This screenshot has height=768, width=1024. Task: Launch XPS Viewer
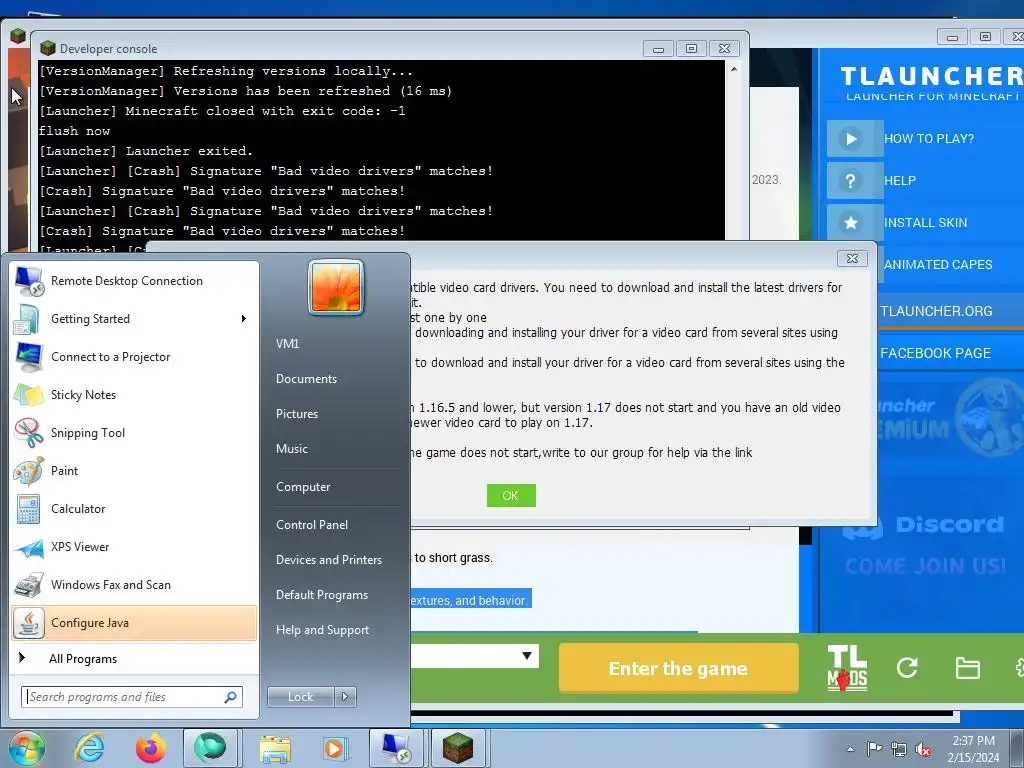[x=134, y=546]
